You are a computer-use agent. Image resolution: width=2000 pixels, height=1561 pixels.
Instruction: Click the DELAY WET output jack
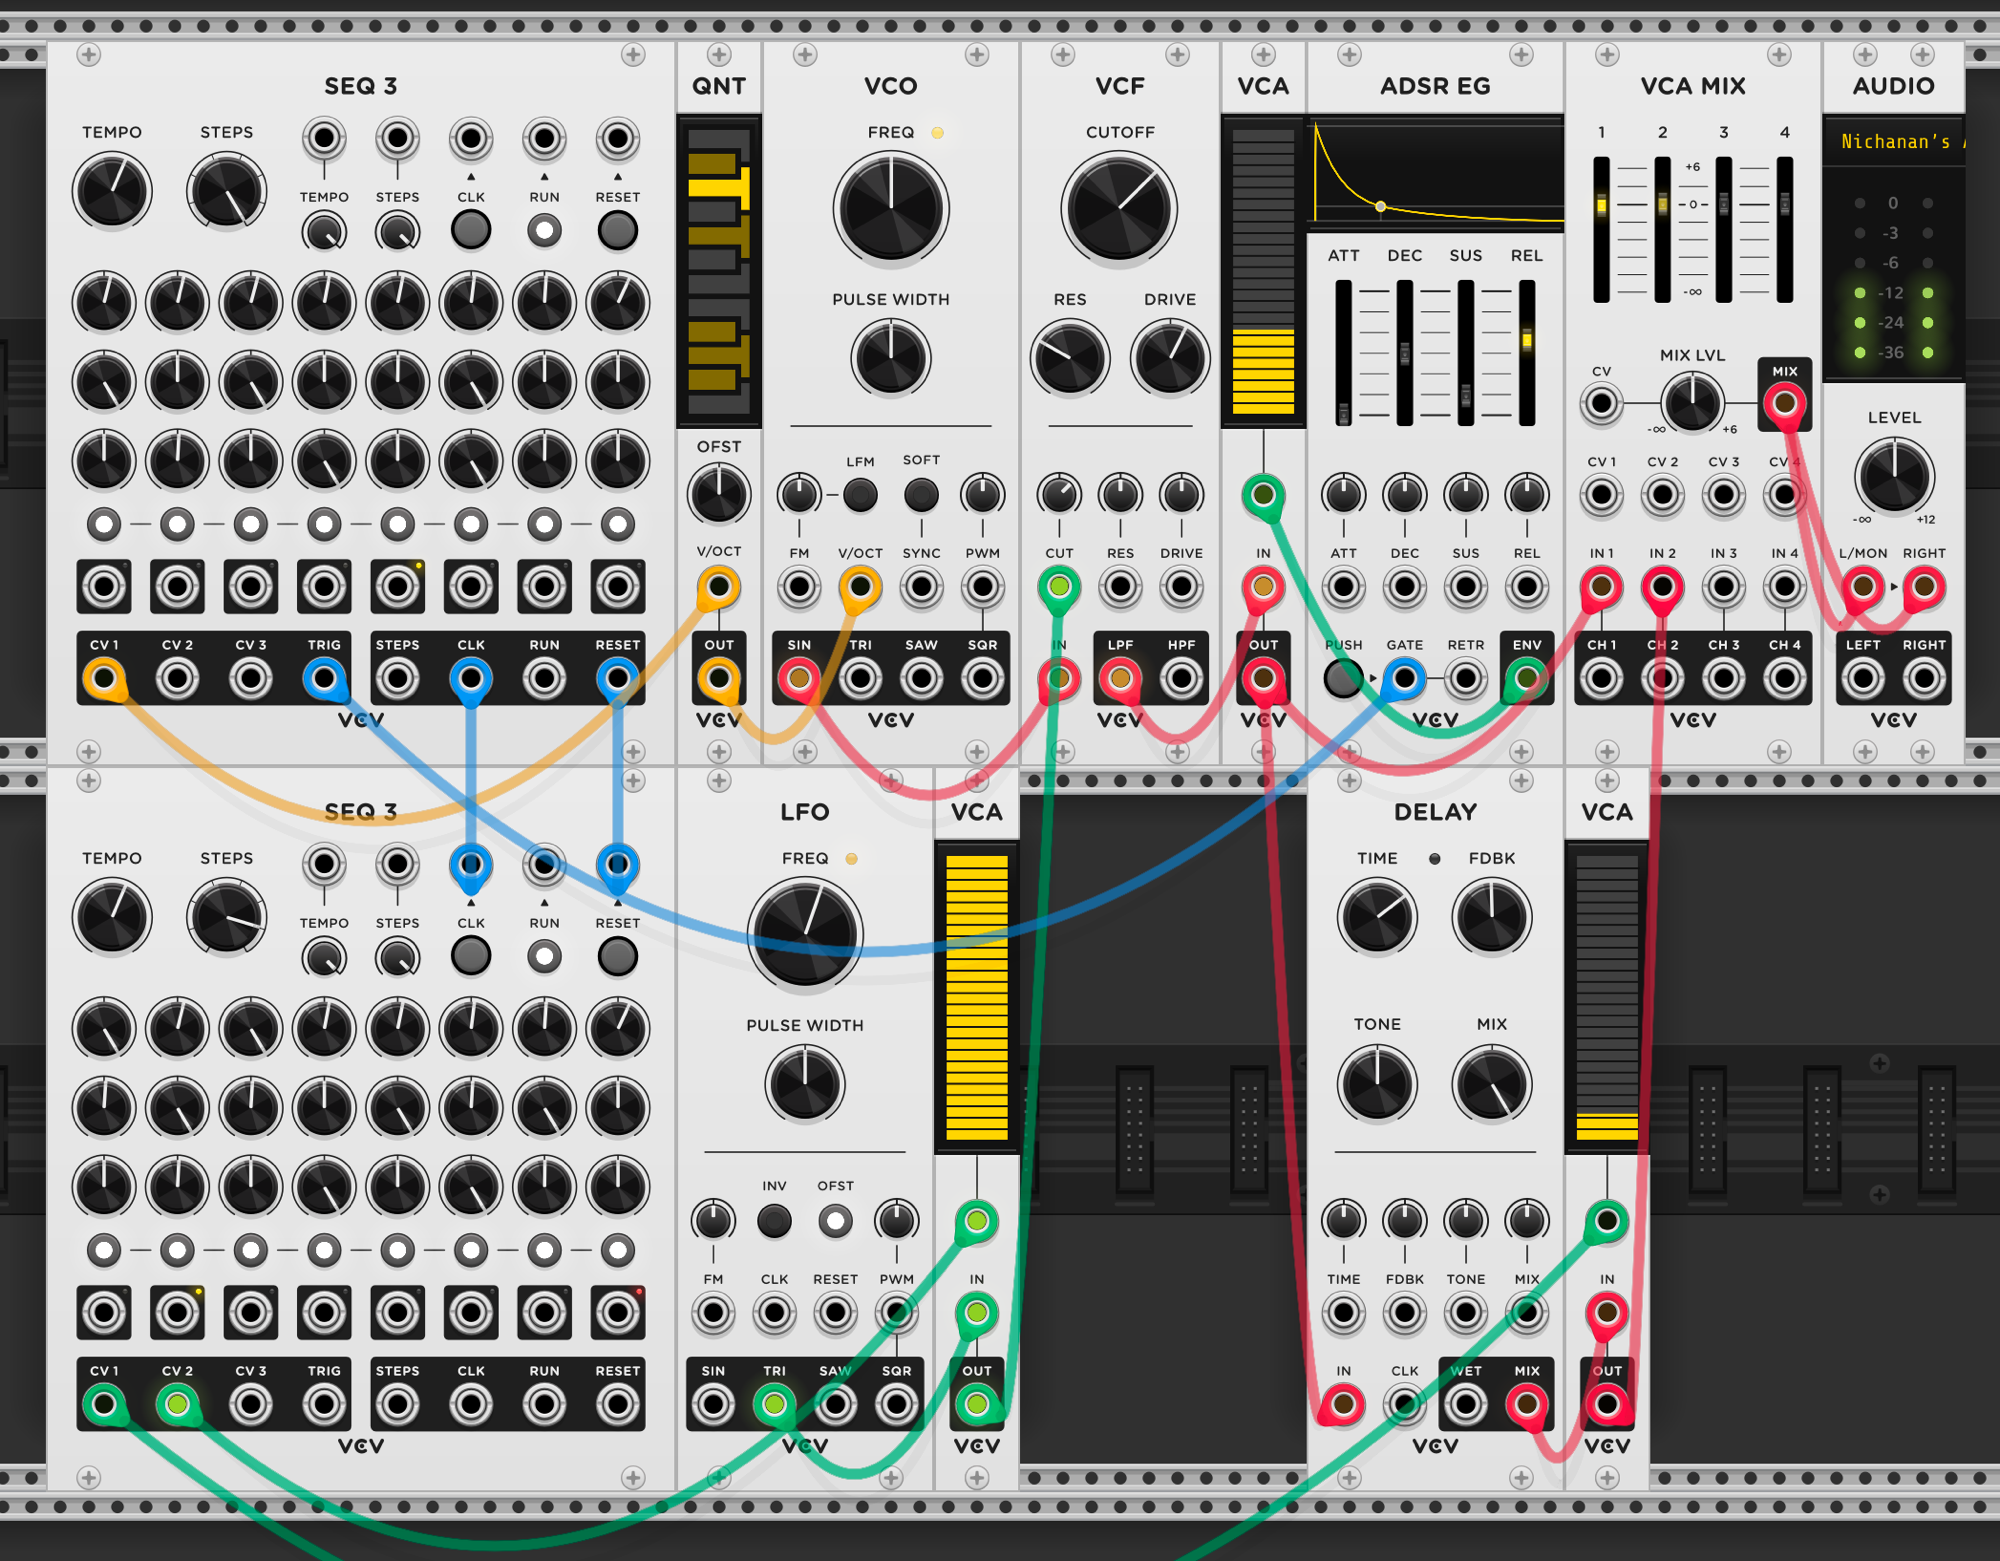coord(1465,1404)
